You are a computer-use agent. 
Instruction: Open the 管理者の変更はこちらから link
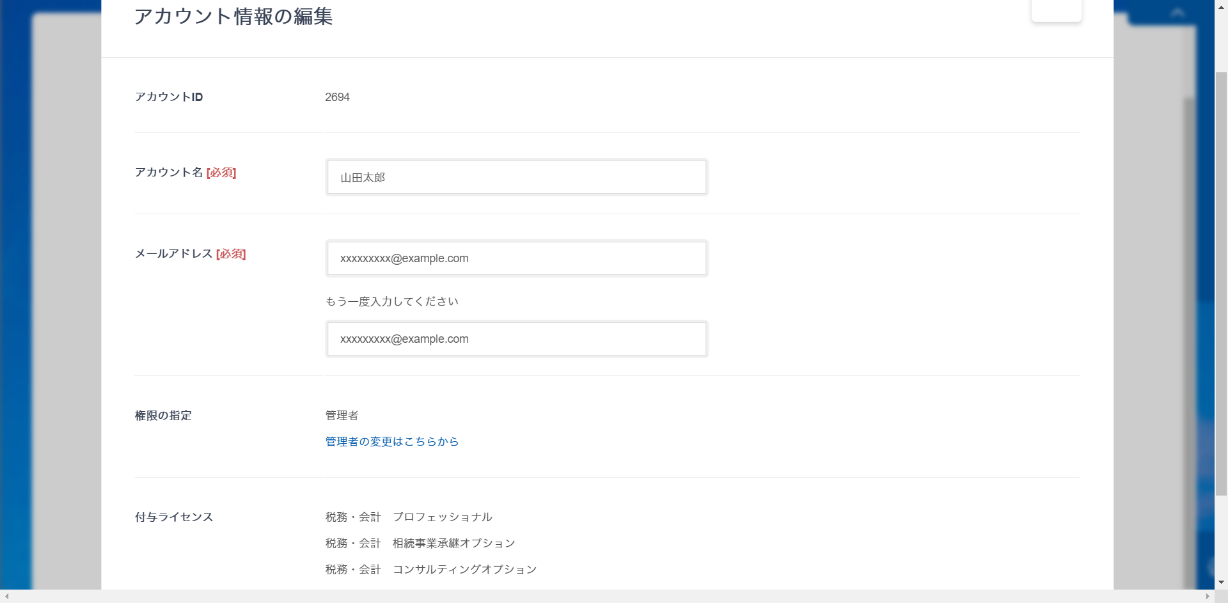click(x=392, y=441)
